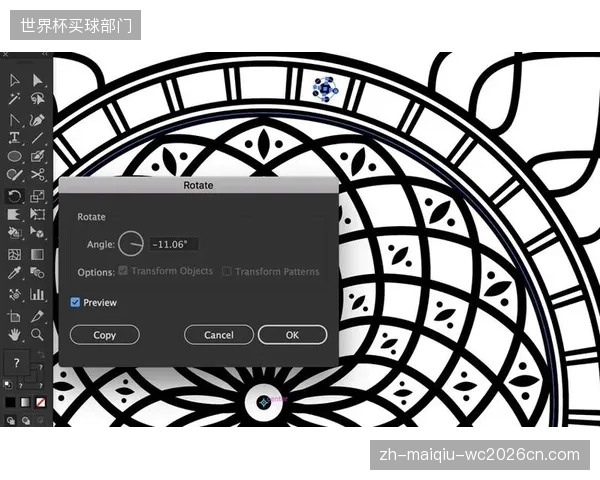The width and height of the screenshot is (600, 480).
Task: Select the Shape Builder tool
Action: pyautogui.click(x=14, y=232)
